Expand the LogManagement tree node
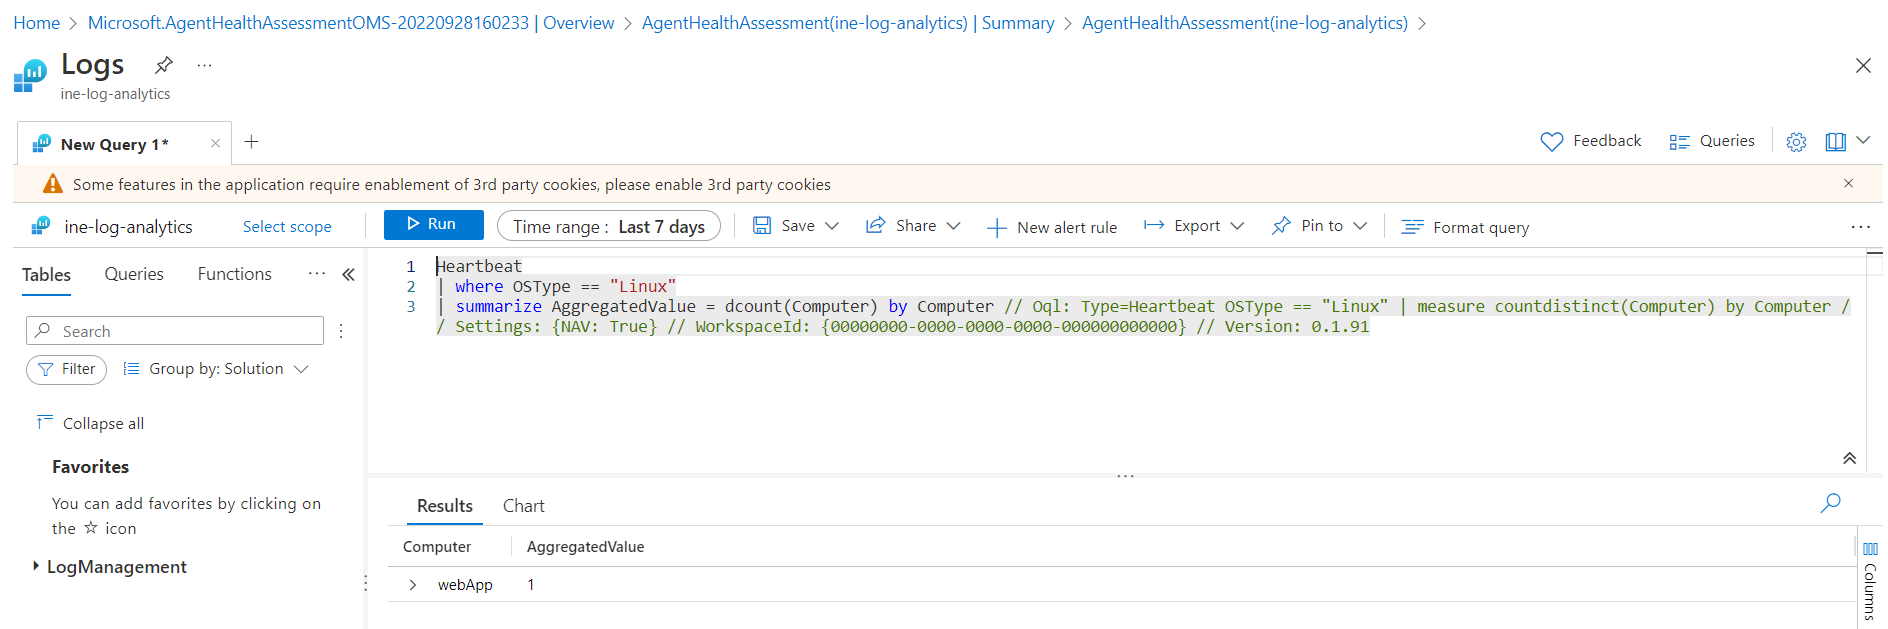 [x=36, y=566]
